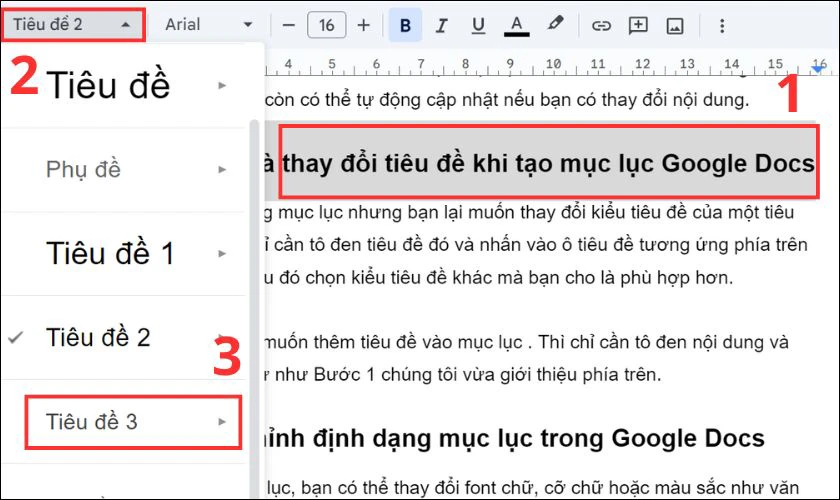Open the text color picker

516,25
